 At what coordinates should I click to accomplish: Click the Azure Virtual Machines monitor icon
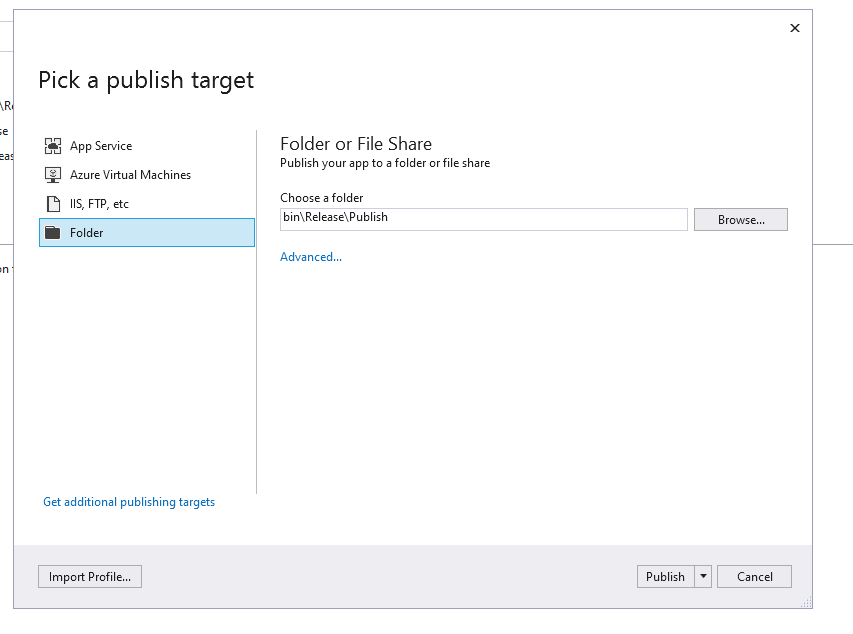coord(53,175)
